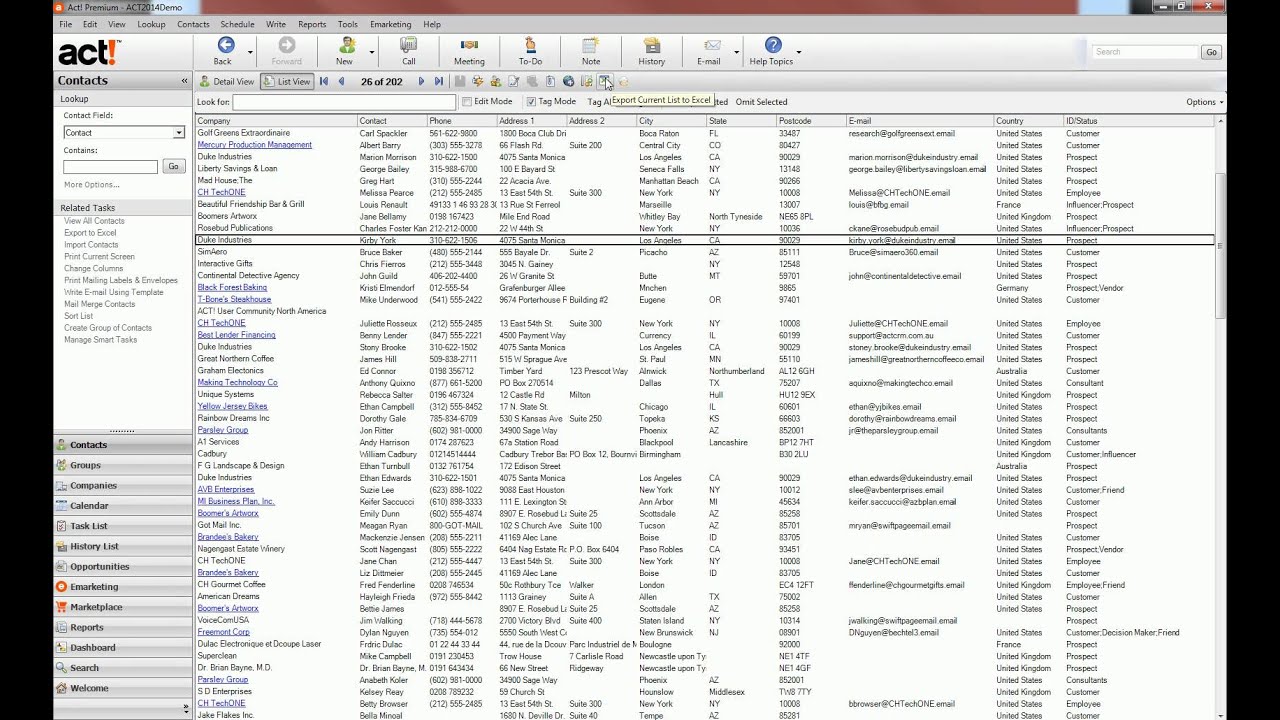Expand the E-mail button dropdown arrow
This screenshot has height=720, width=1280.
[x=737, y=51]
